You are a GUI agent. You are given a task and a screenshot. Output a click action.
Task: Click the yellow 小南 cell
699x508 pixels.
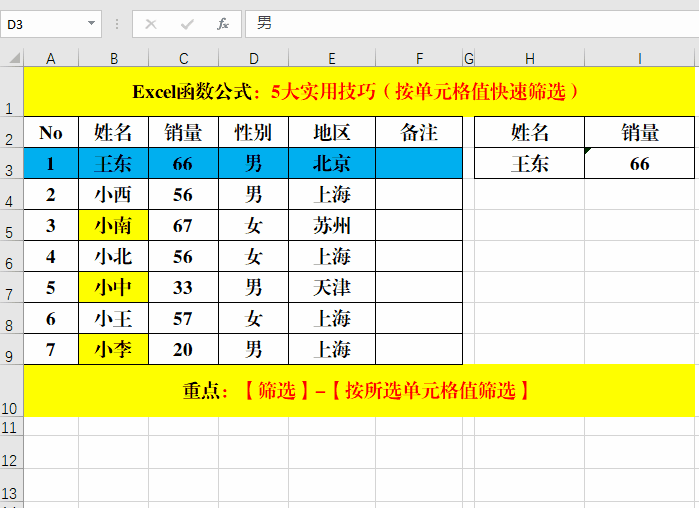click(114, 225)
